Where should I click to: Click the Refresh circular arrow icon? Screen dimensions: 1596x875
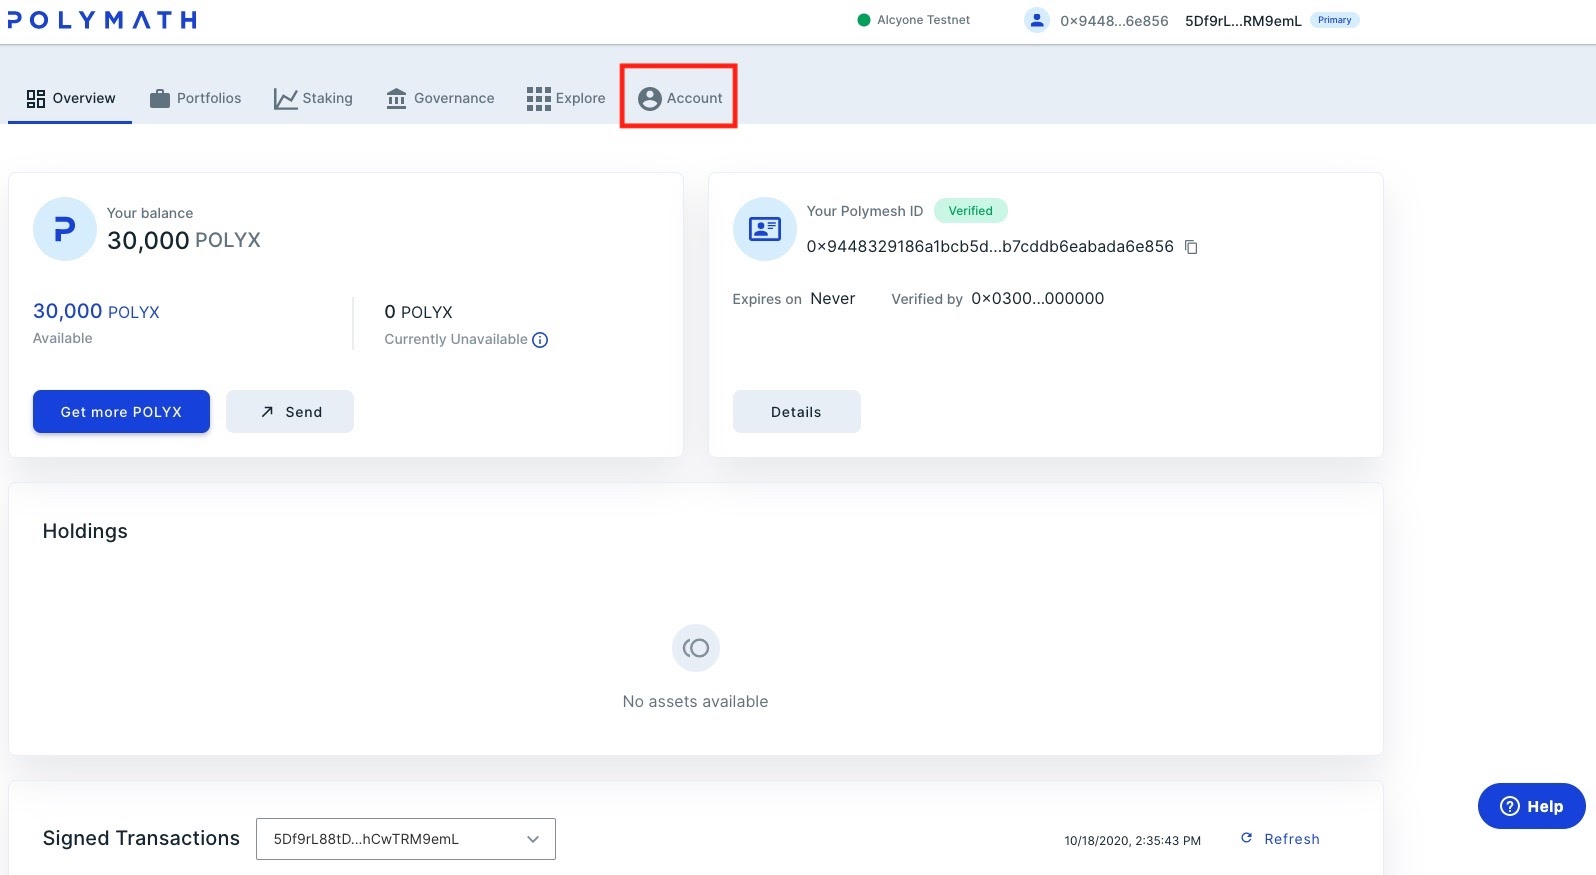click(1246, 838)
